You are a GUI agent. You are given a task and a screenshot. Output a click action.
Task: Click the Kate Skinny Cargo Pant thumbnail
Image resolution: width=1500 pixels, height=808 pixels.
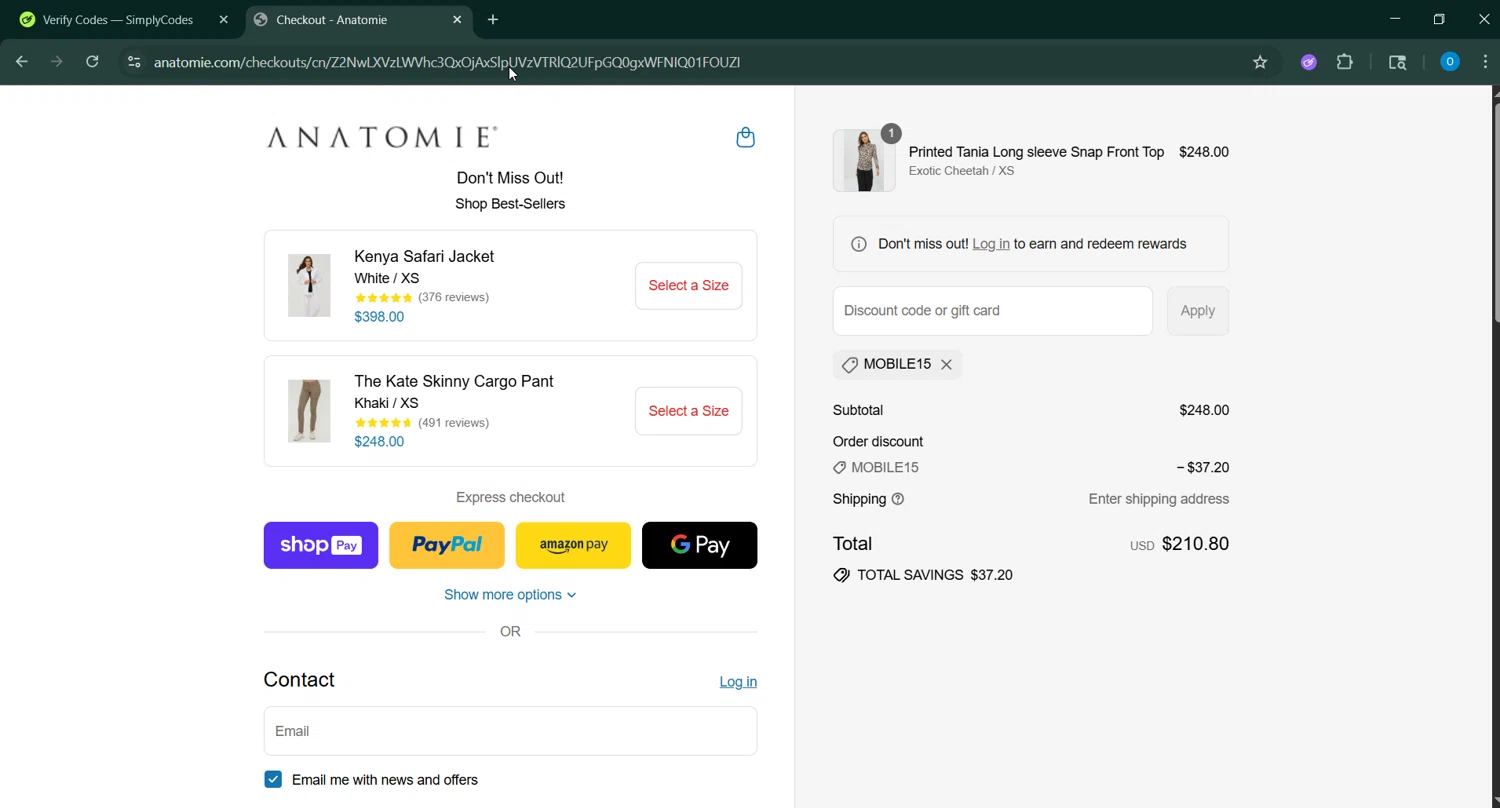pos(309,411)
